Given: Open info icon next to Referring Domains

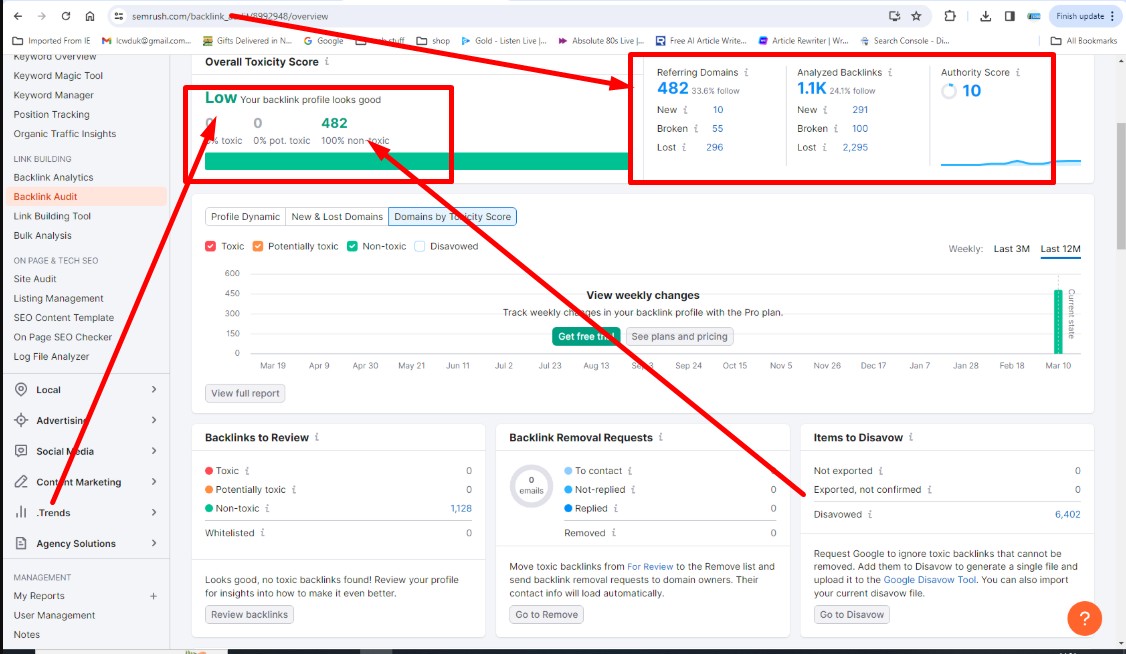Looking at the screenshot, I should click(x=746, y=73).
